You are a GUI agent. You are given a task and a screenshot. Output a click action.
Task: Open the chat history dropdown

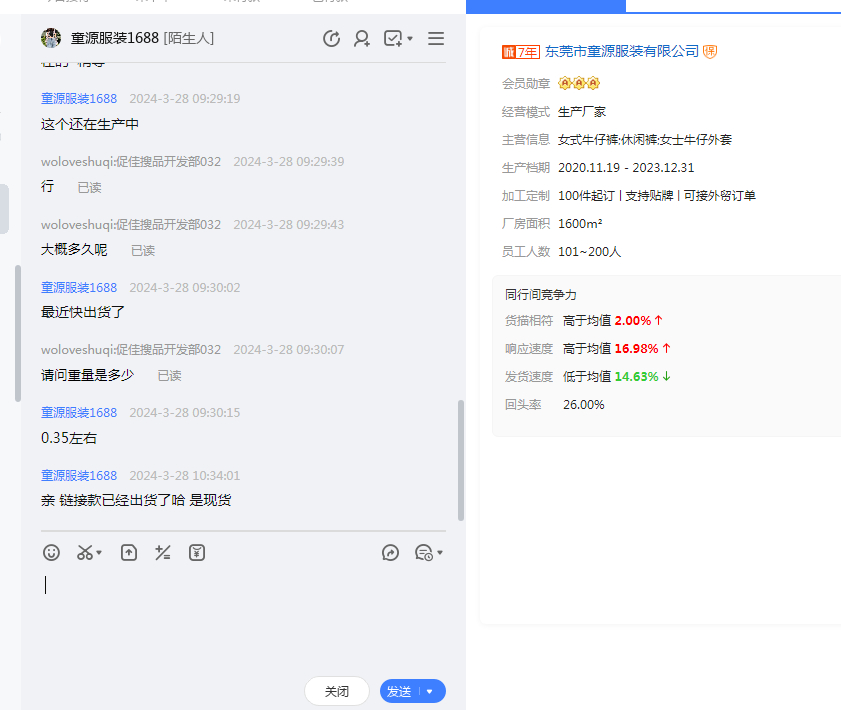pos(429,552)
